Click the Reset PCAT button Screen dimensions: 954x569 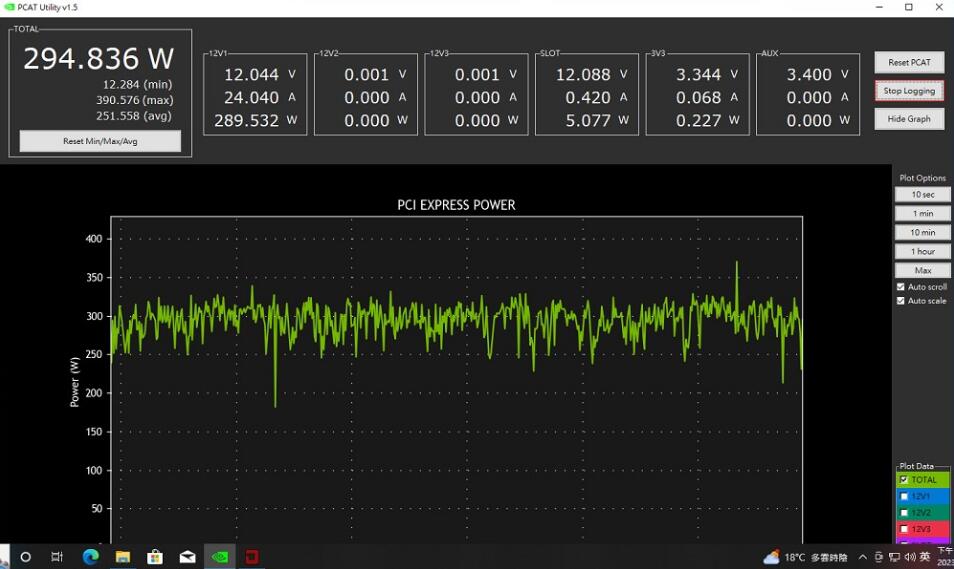910,62
